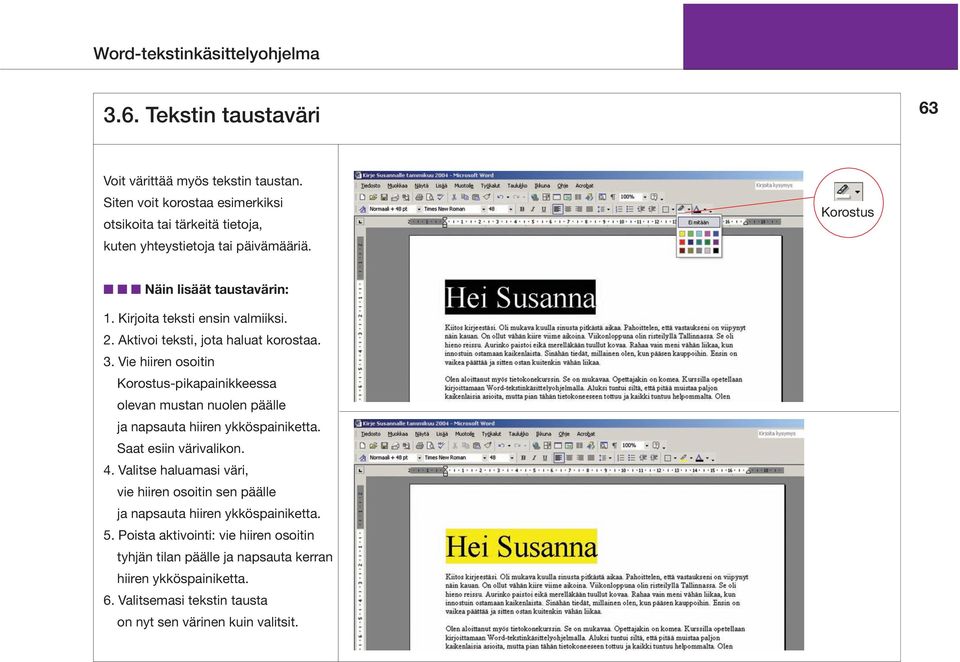Click the Acrobat menu in upper Word window
The image size is (960, 662).
point(585,186)
